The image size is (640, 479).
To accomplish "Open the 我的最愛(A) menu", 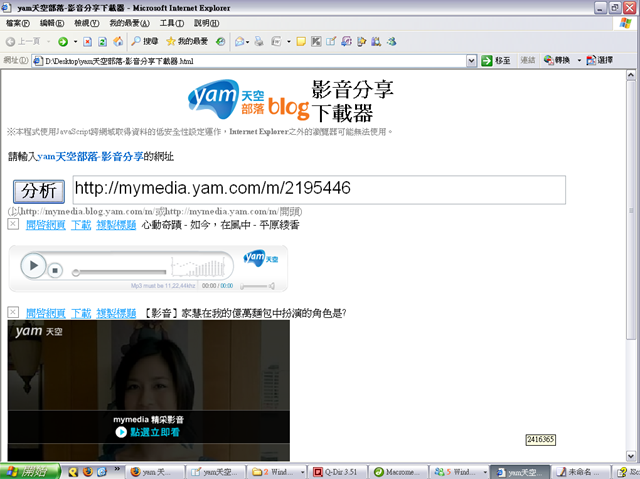I will pyautogui.click(x=129, y=23).
